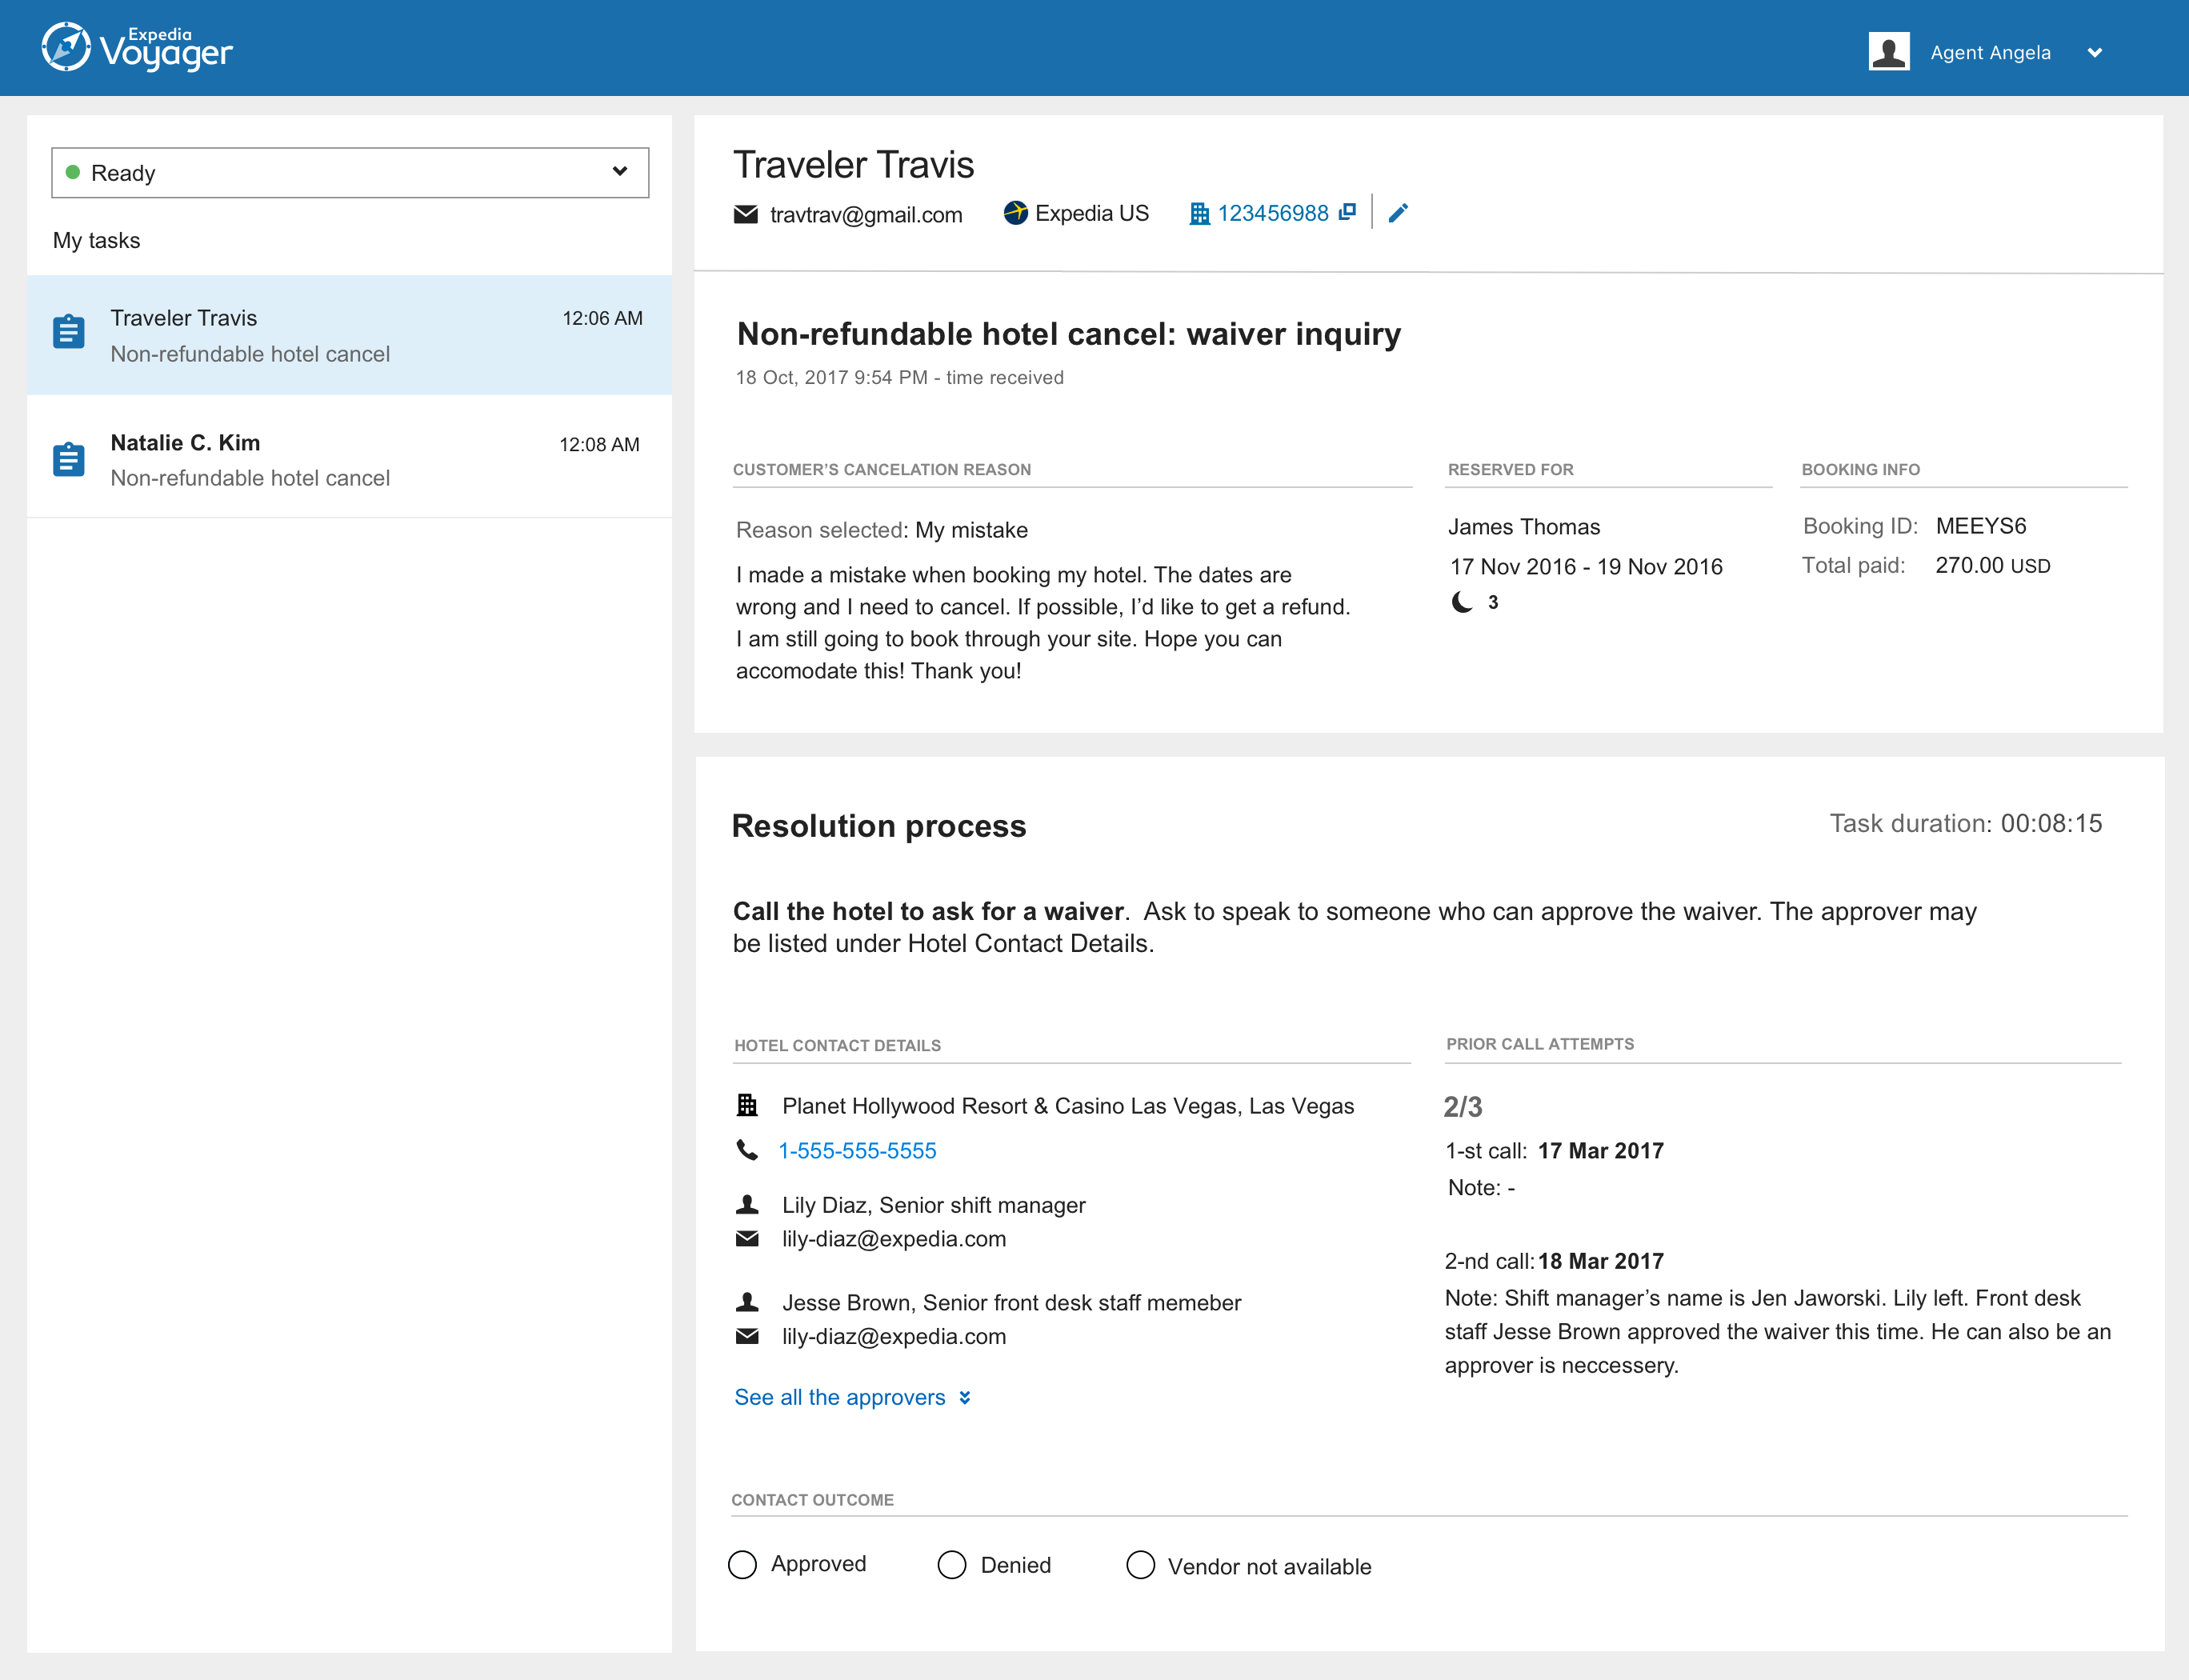Expand the Agent Angela account menu arrow
Screen dimensions: 2189x1680
click(x=2095, y=53)
